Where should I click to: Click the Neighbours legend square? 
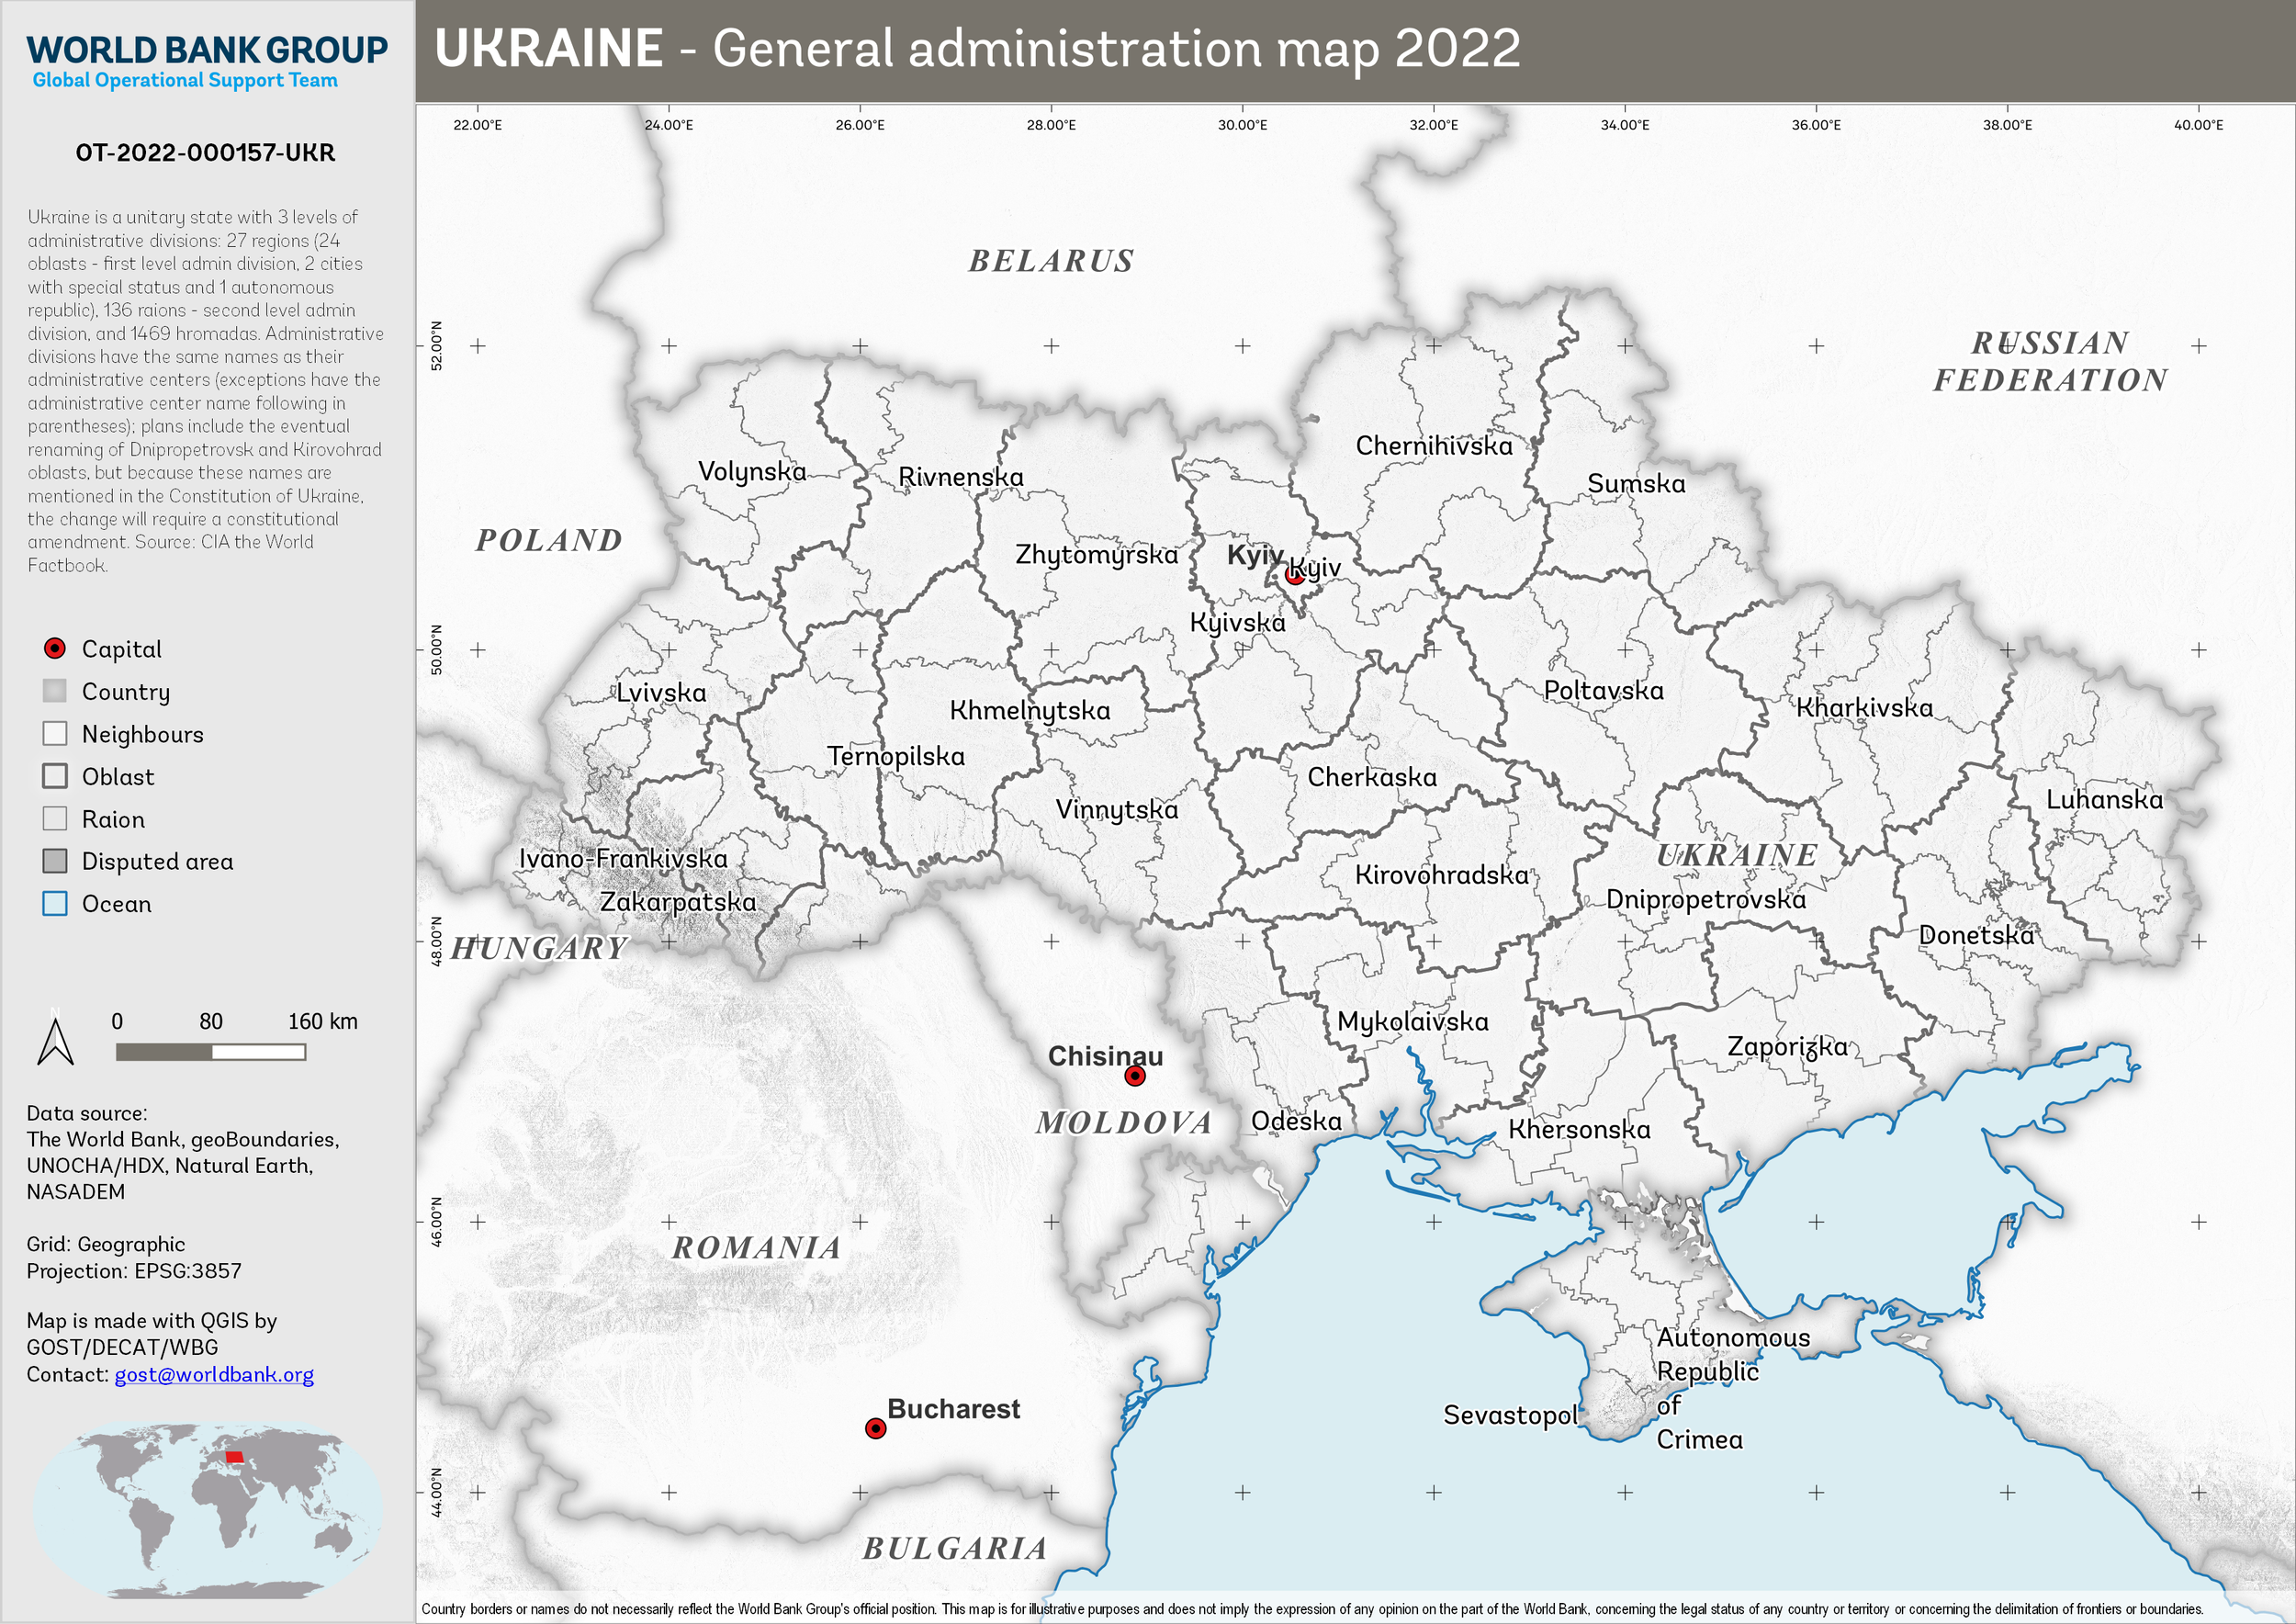[x=55, y=733]
